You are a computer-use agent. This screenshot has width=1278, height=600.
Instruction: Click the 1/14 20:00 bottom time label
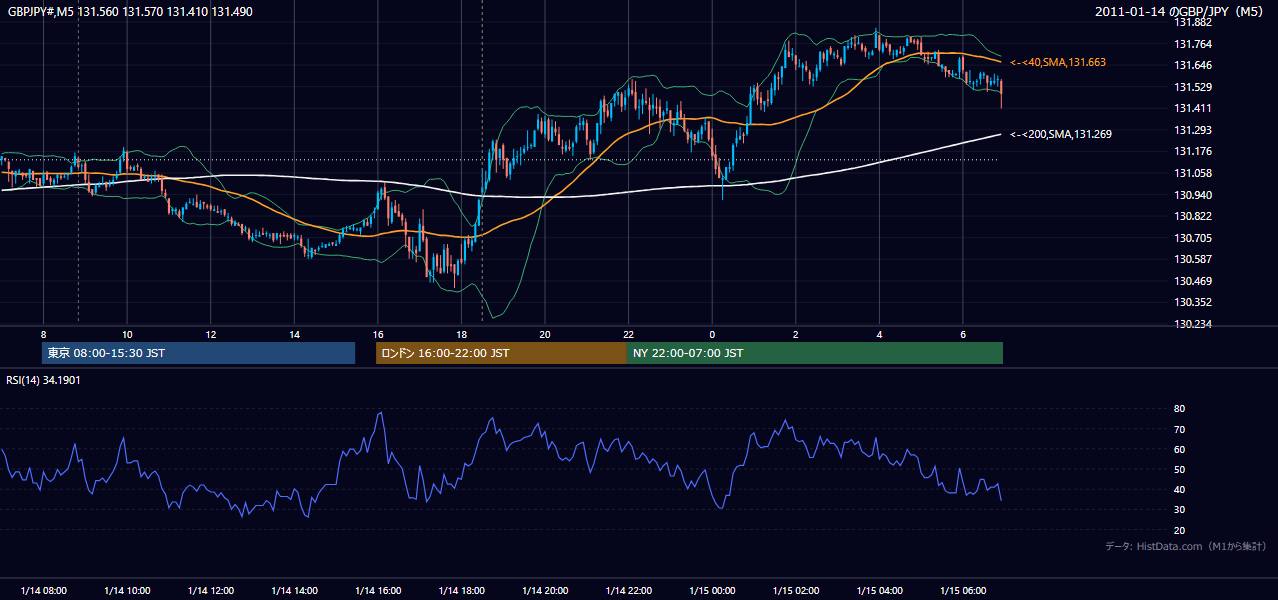tap(545, 591)
